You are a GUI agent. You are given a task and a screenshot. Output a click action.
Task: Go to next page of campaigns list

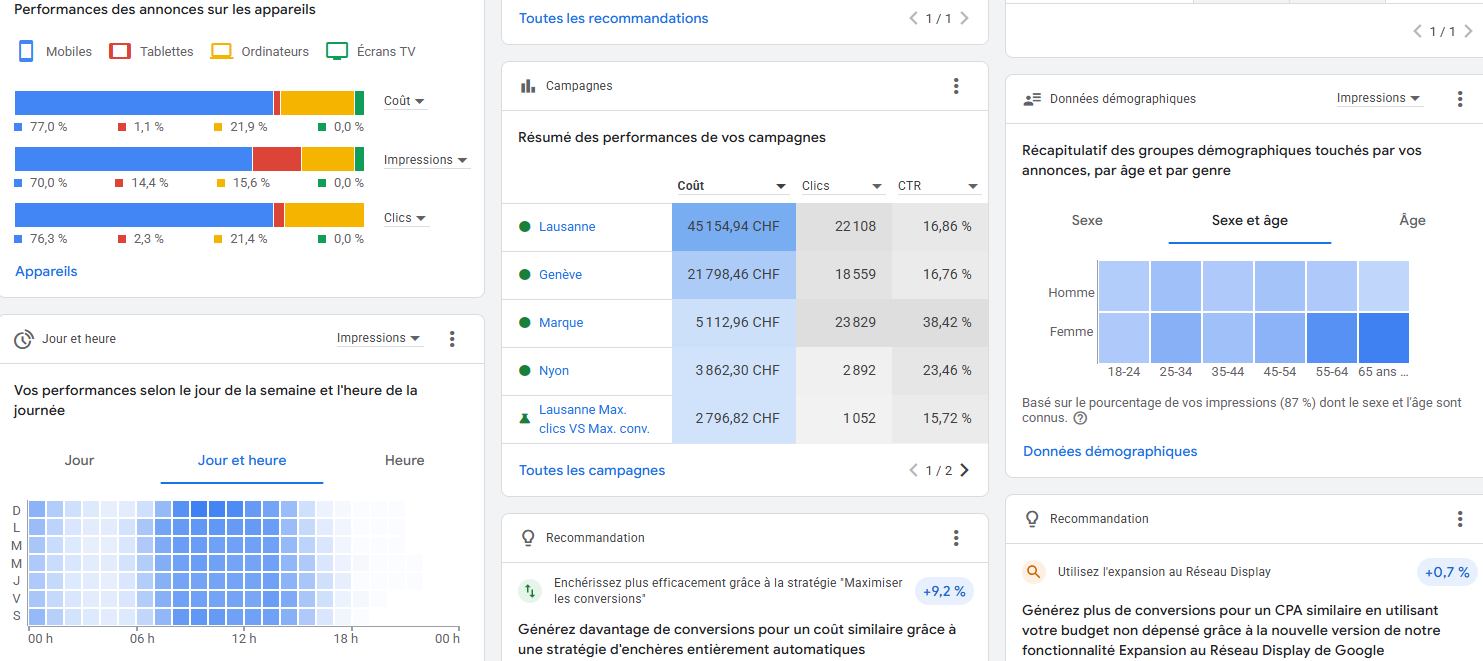[964, 470]
